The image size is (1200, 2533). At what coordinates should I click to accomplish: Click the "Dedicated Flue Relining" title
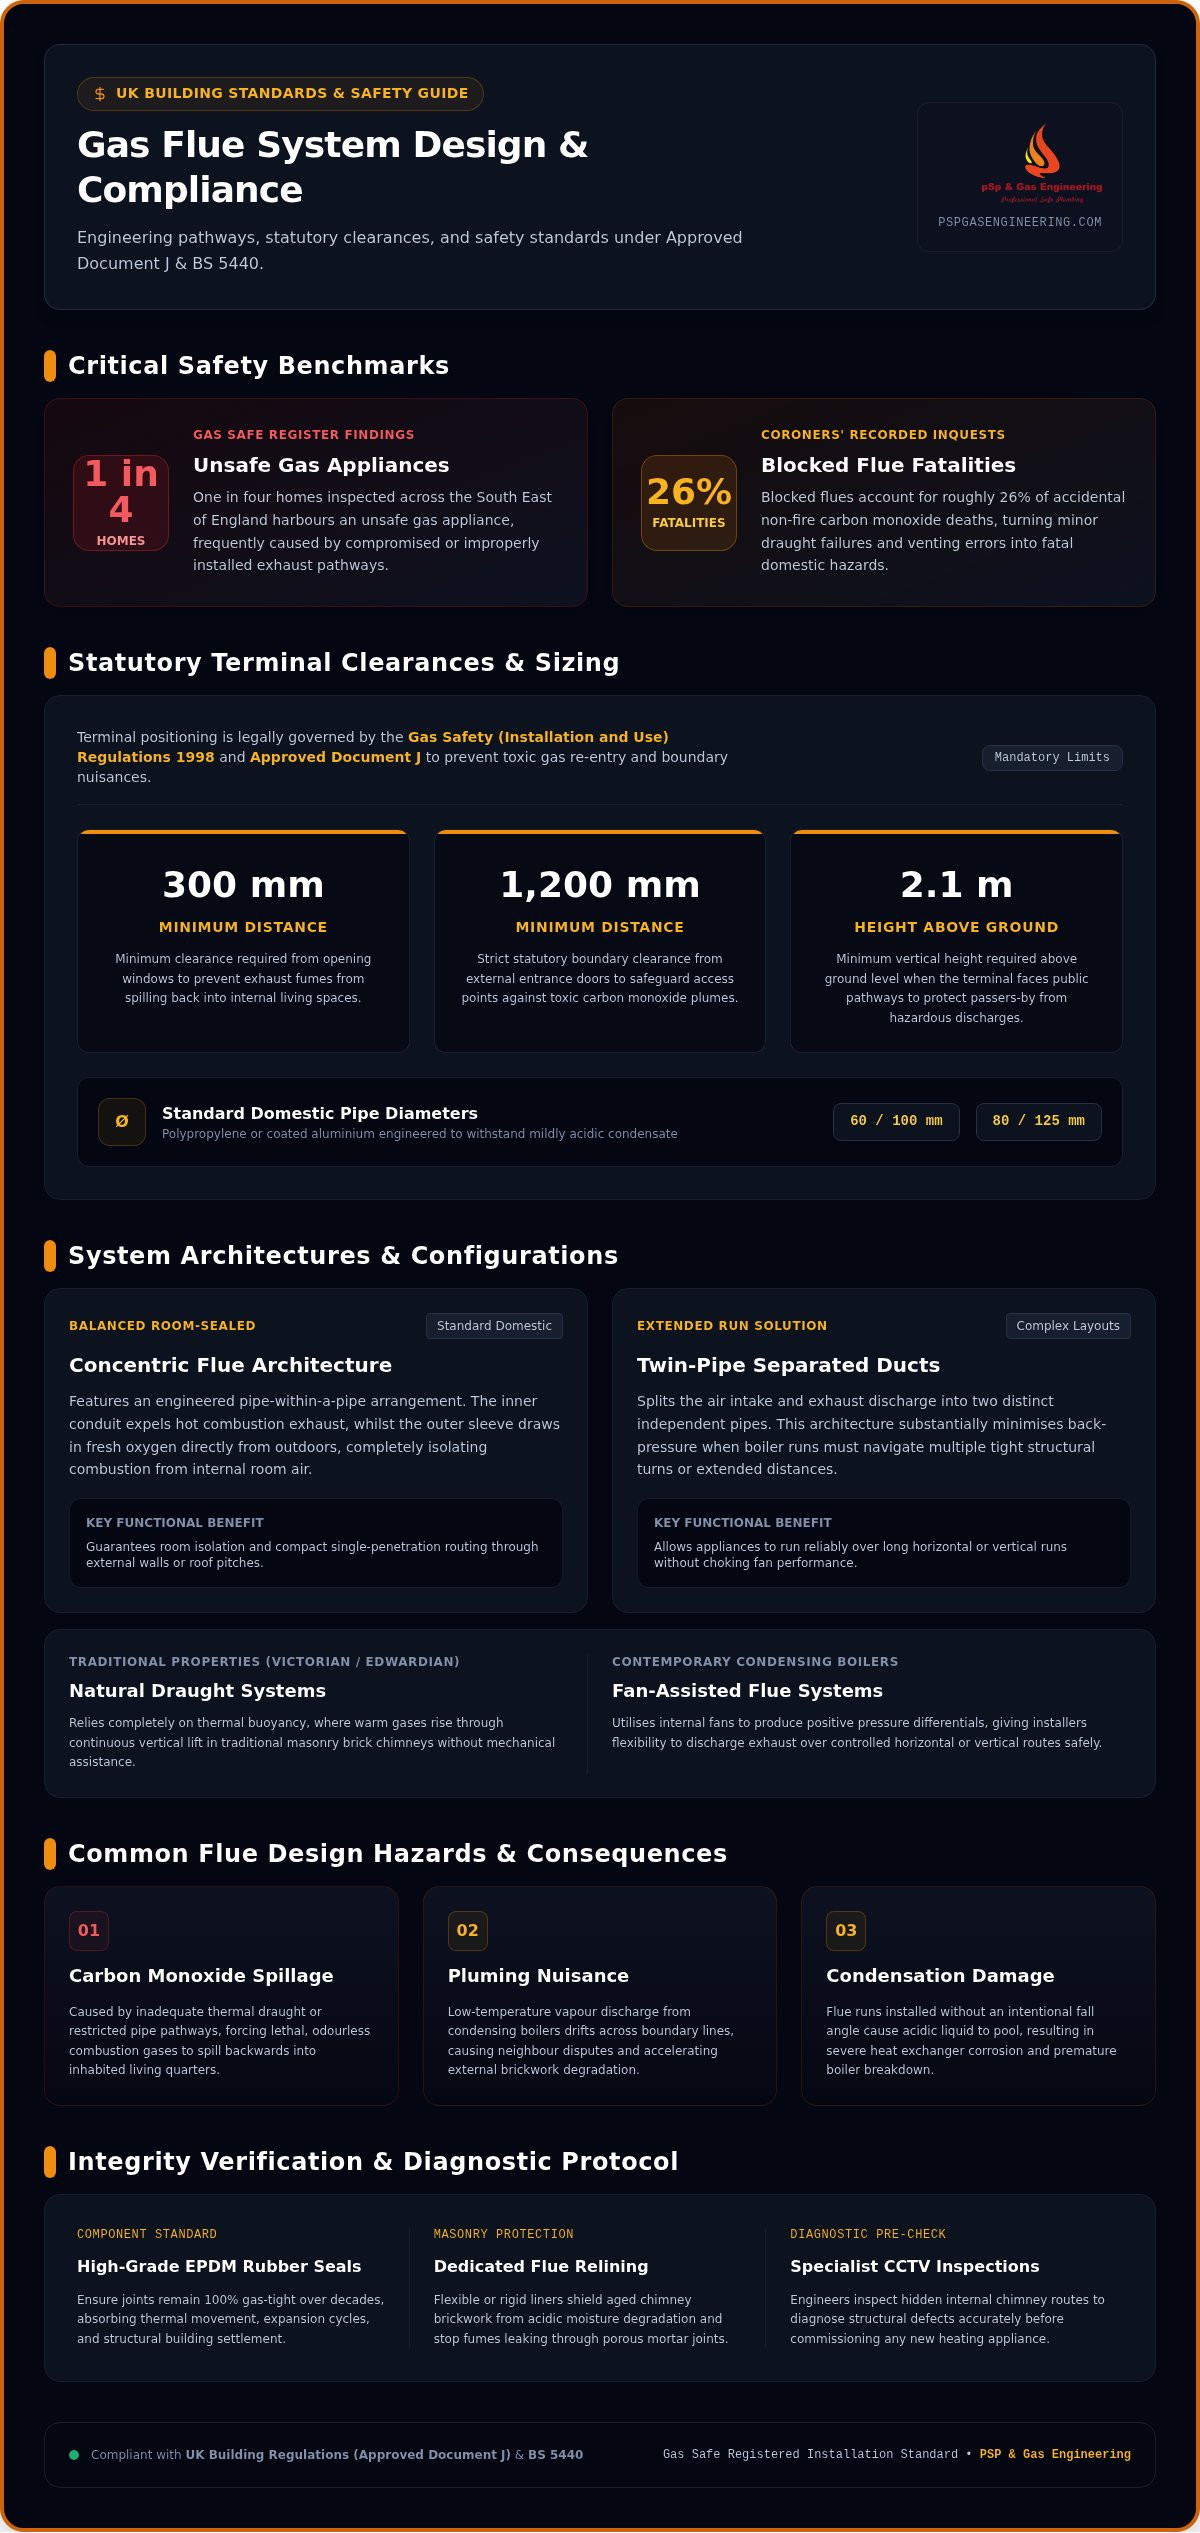tap(541, 2267)
